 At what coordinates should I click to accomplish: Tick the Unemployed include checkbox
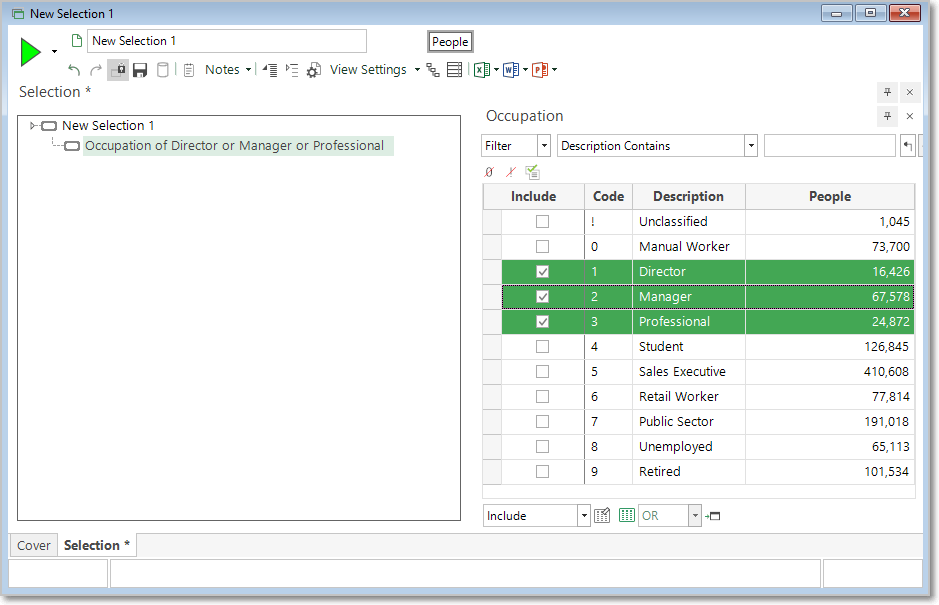coord(543,447)
